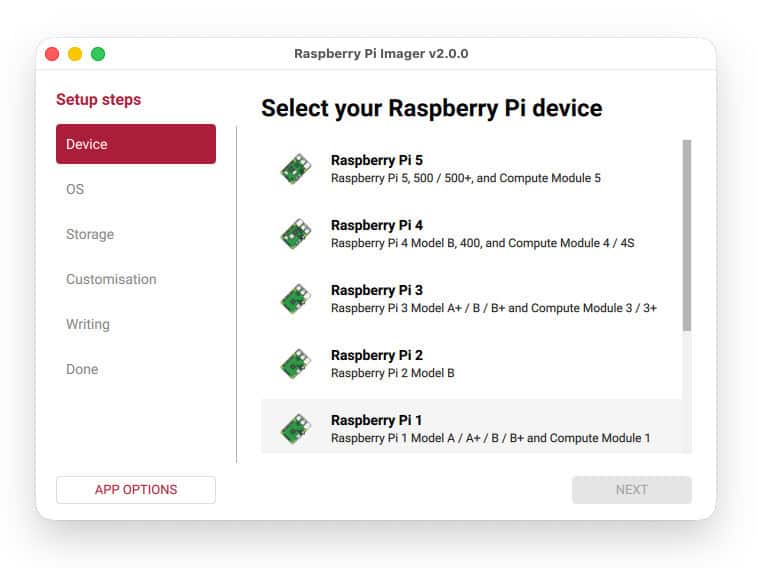Click 'Raspberry Pi 2 Model B' description
The image size is (757, 569).
[393, 373]
